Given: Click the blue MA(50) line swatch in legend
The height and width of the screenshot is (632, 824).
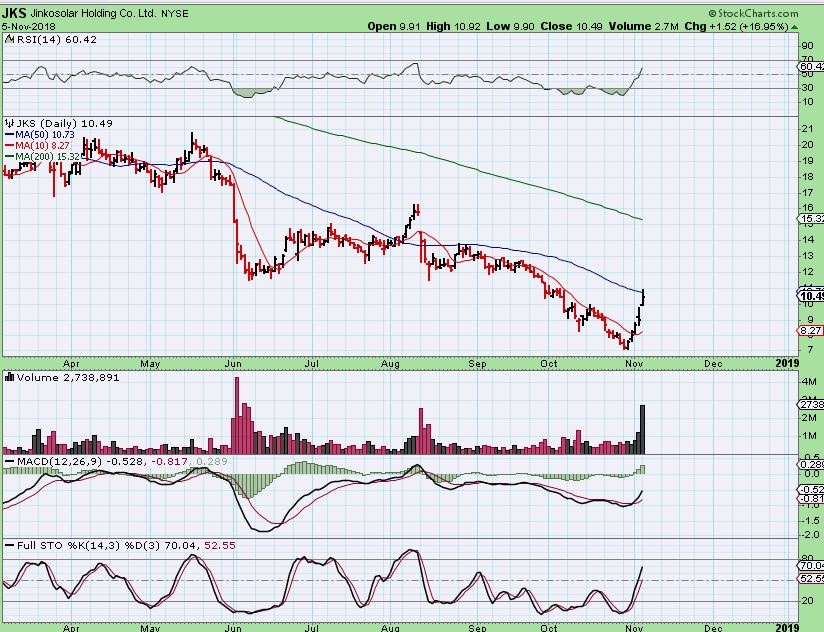Looking at the screenshot, I should [x=9, y=135].
